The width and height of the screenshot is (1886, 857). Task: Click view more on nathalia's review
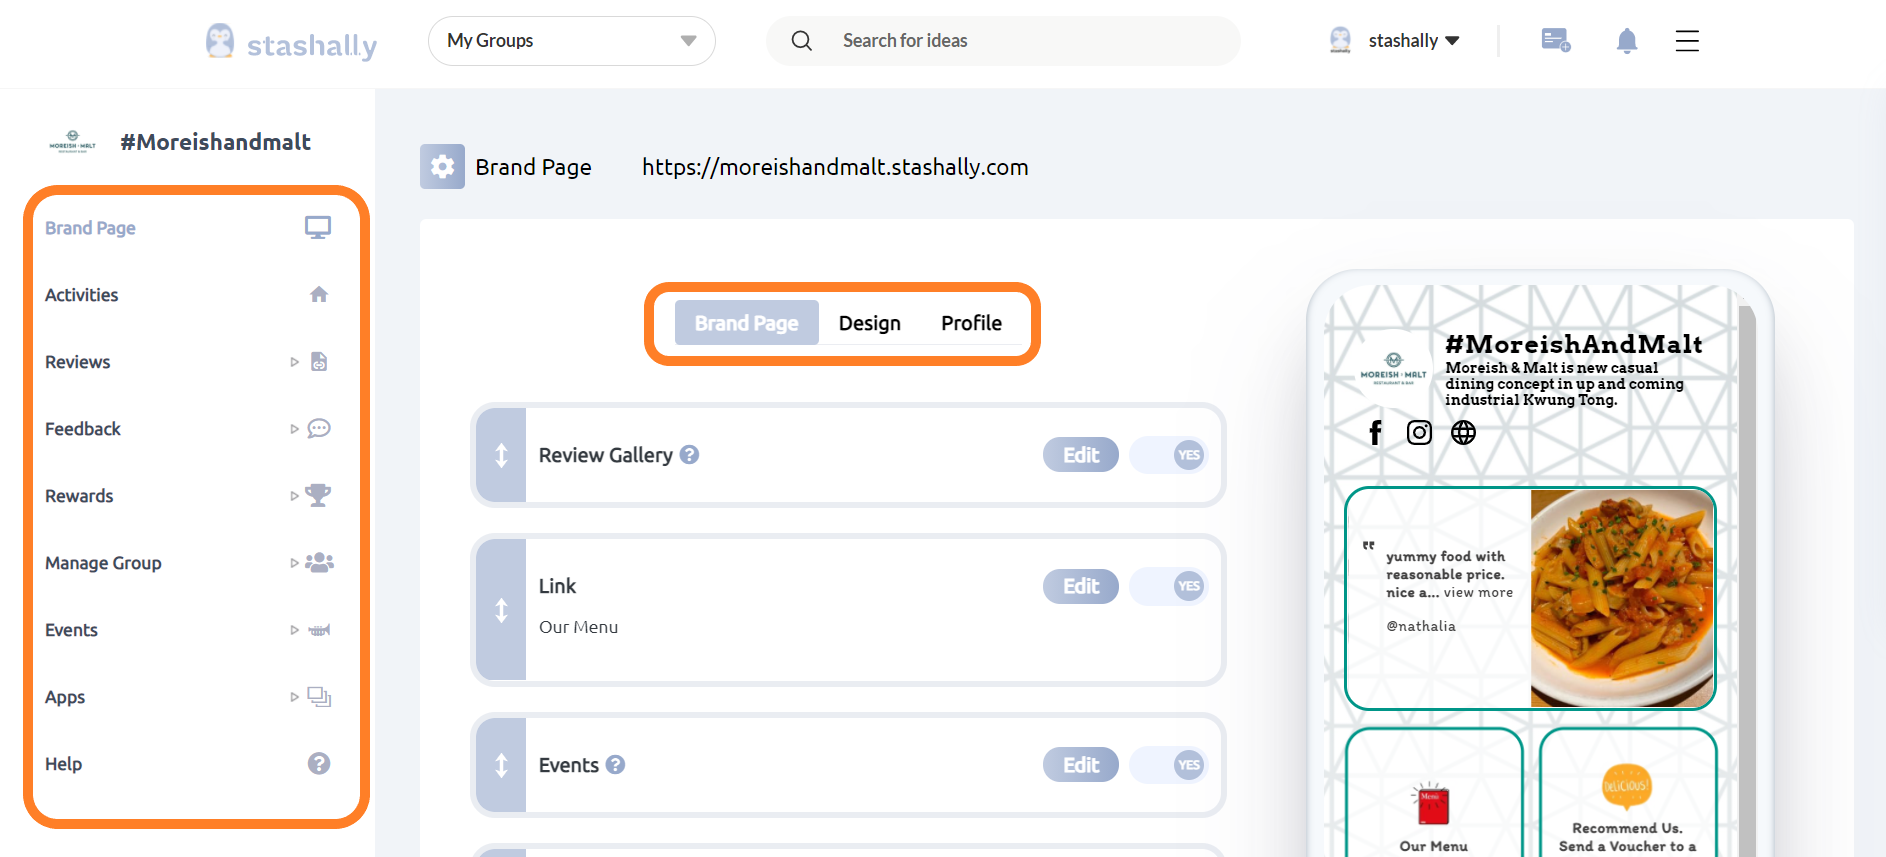pyautogui.click(x=1478, y=593)
